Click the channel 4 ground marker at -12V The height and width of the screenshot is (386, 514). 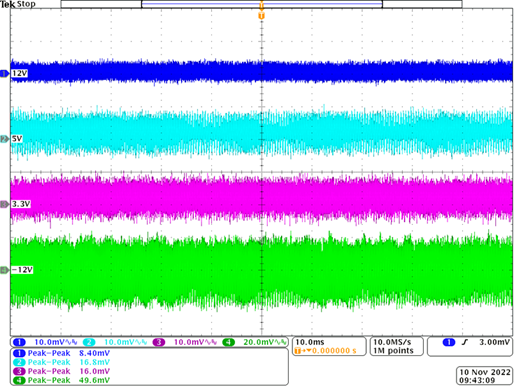pos(4,270)
